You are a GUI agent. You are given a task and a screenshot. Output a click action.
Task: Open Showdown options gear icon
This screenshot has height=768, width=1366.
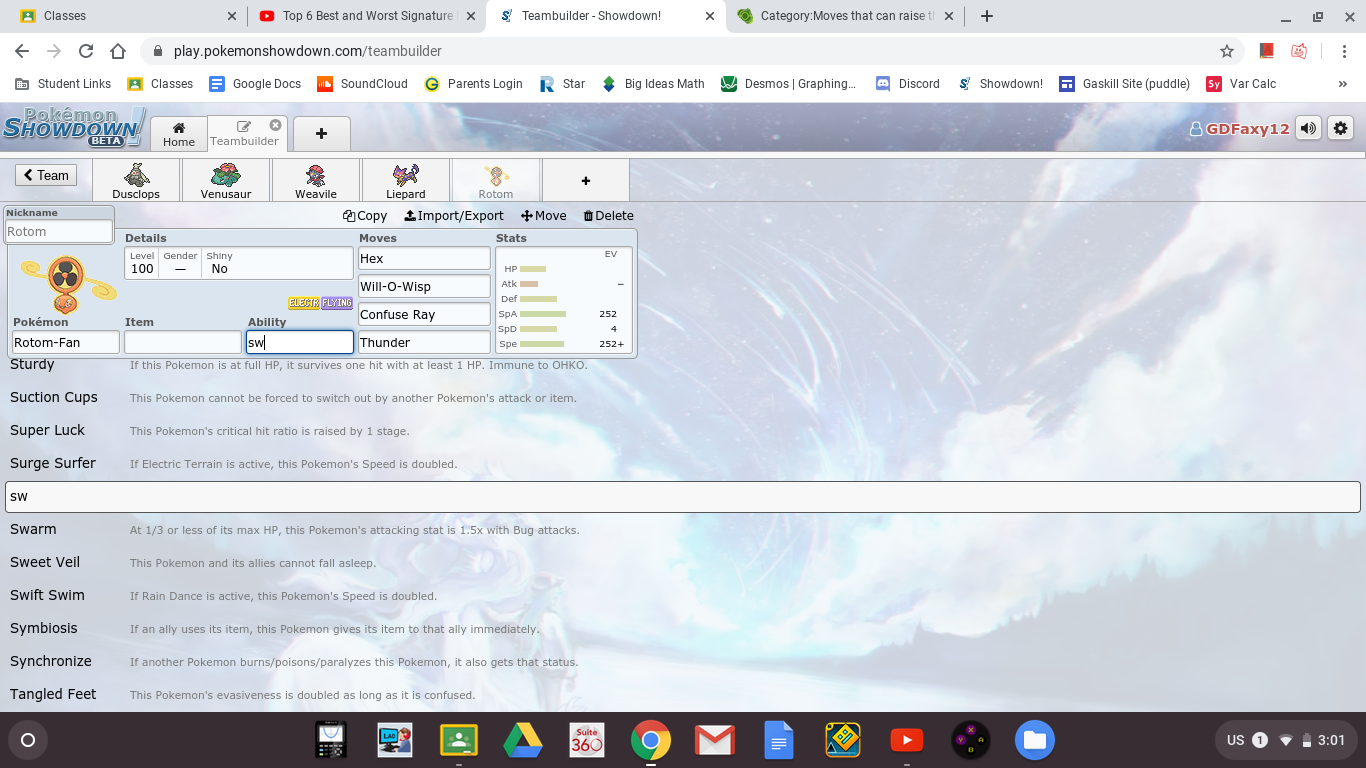[1340, 128]
